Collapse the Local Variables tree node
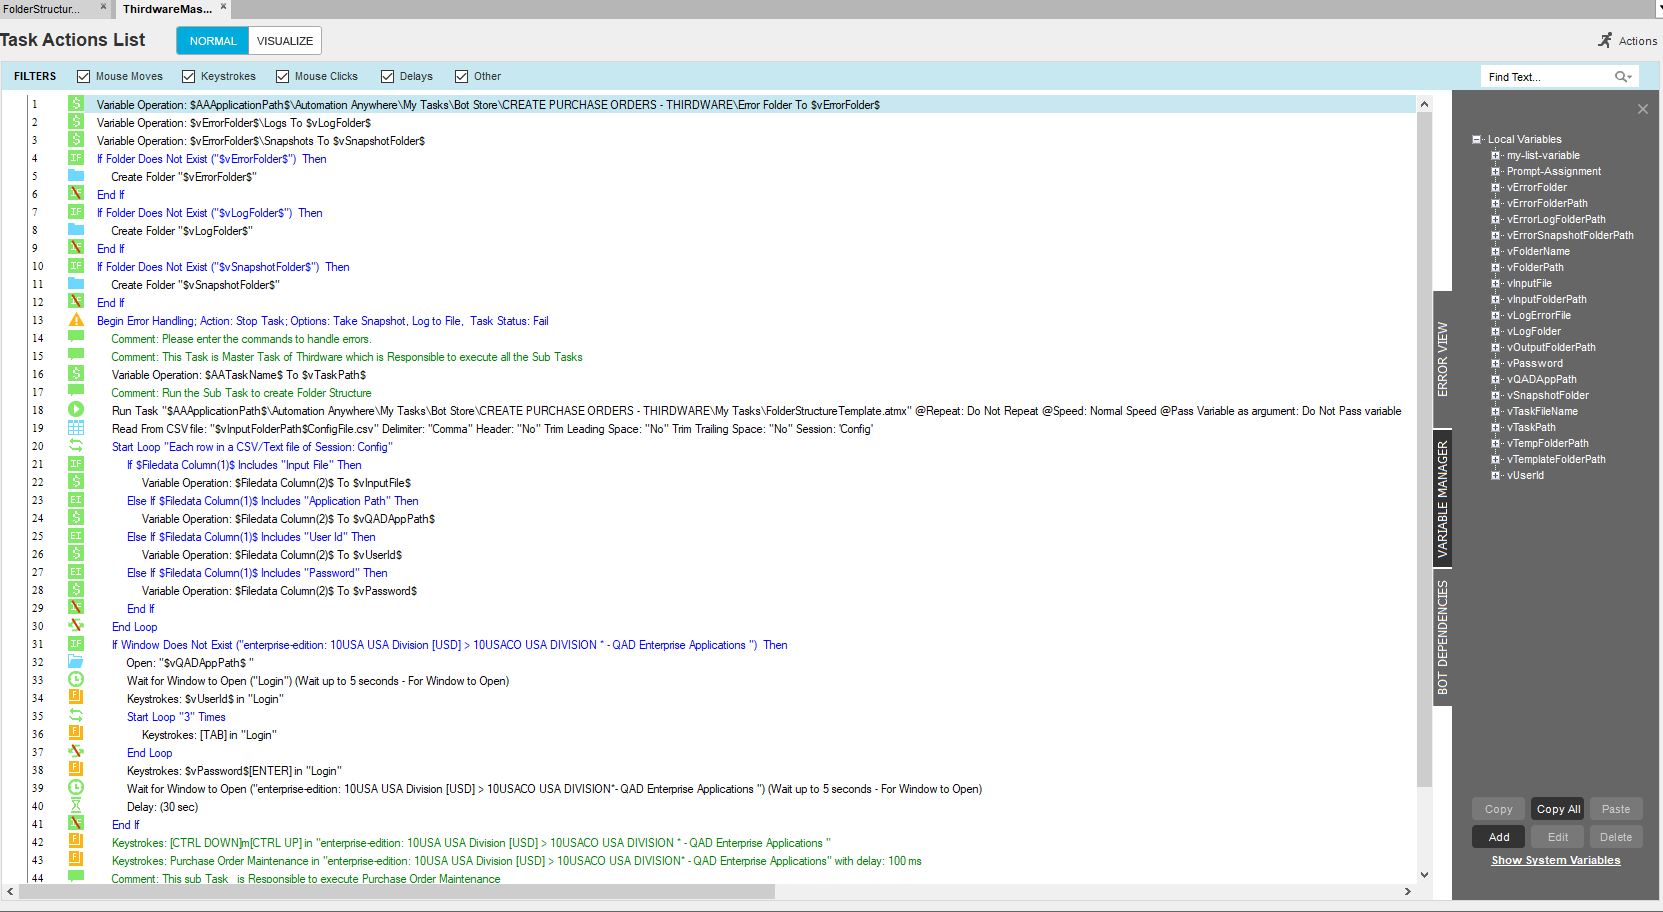Viewport: 1663px width, 912px height. click(1476, 139)
